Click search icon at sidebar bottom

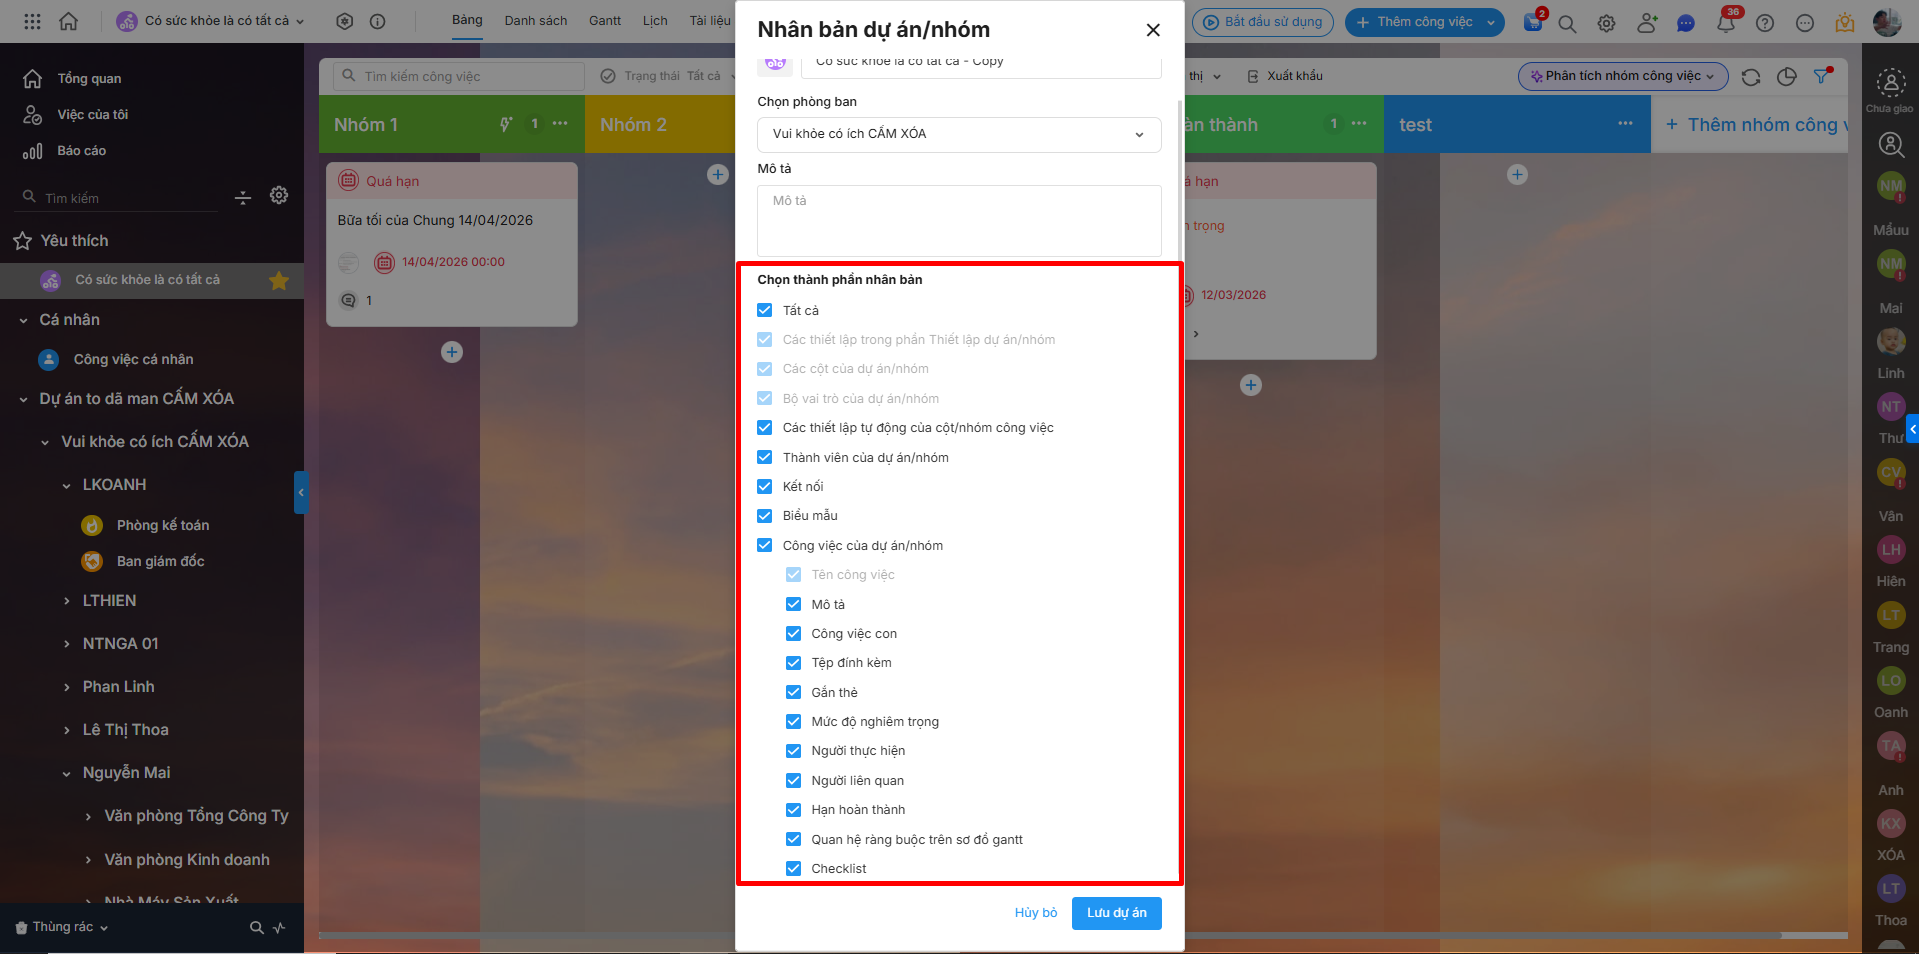click(x=256, y=928)
